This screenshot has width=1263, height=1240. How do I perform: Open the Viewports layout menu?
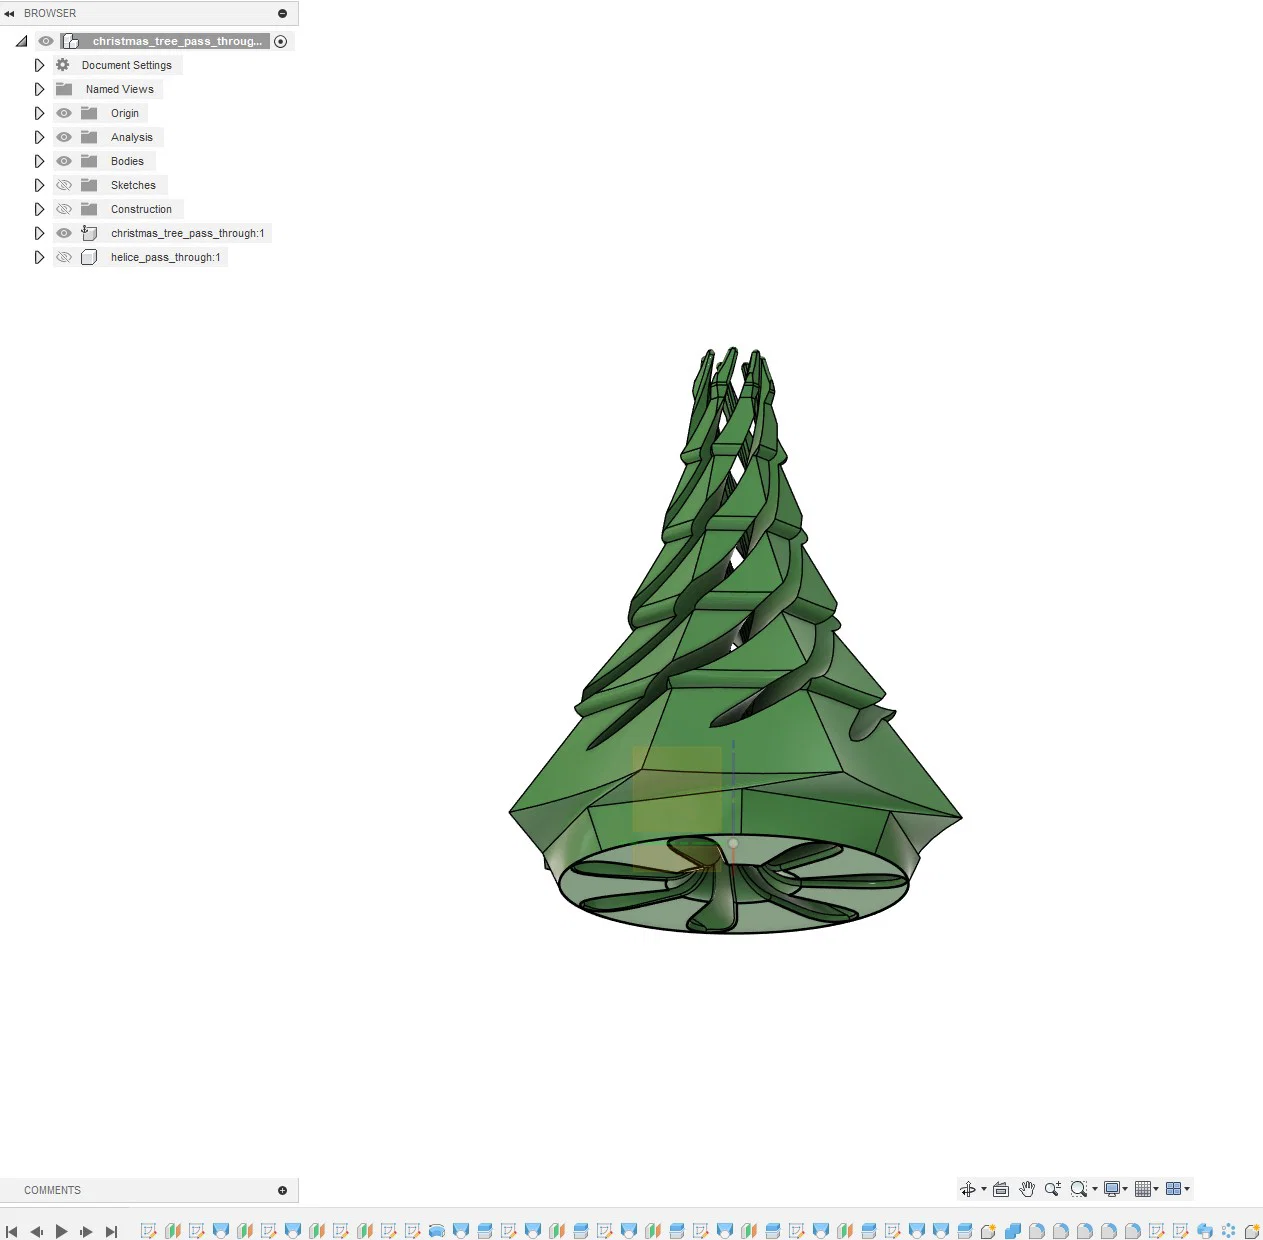point(1174,1189)
